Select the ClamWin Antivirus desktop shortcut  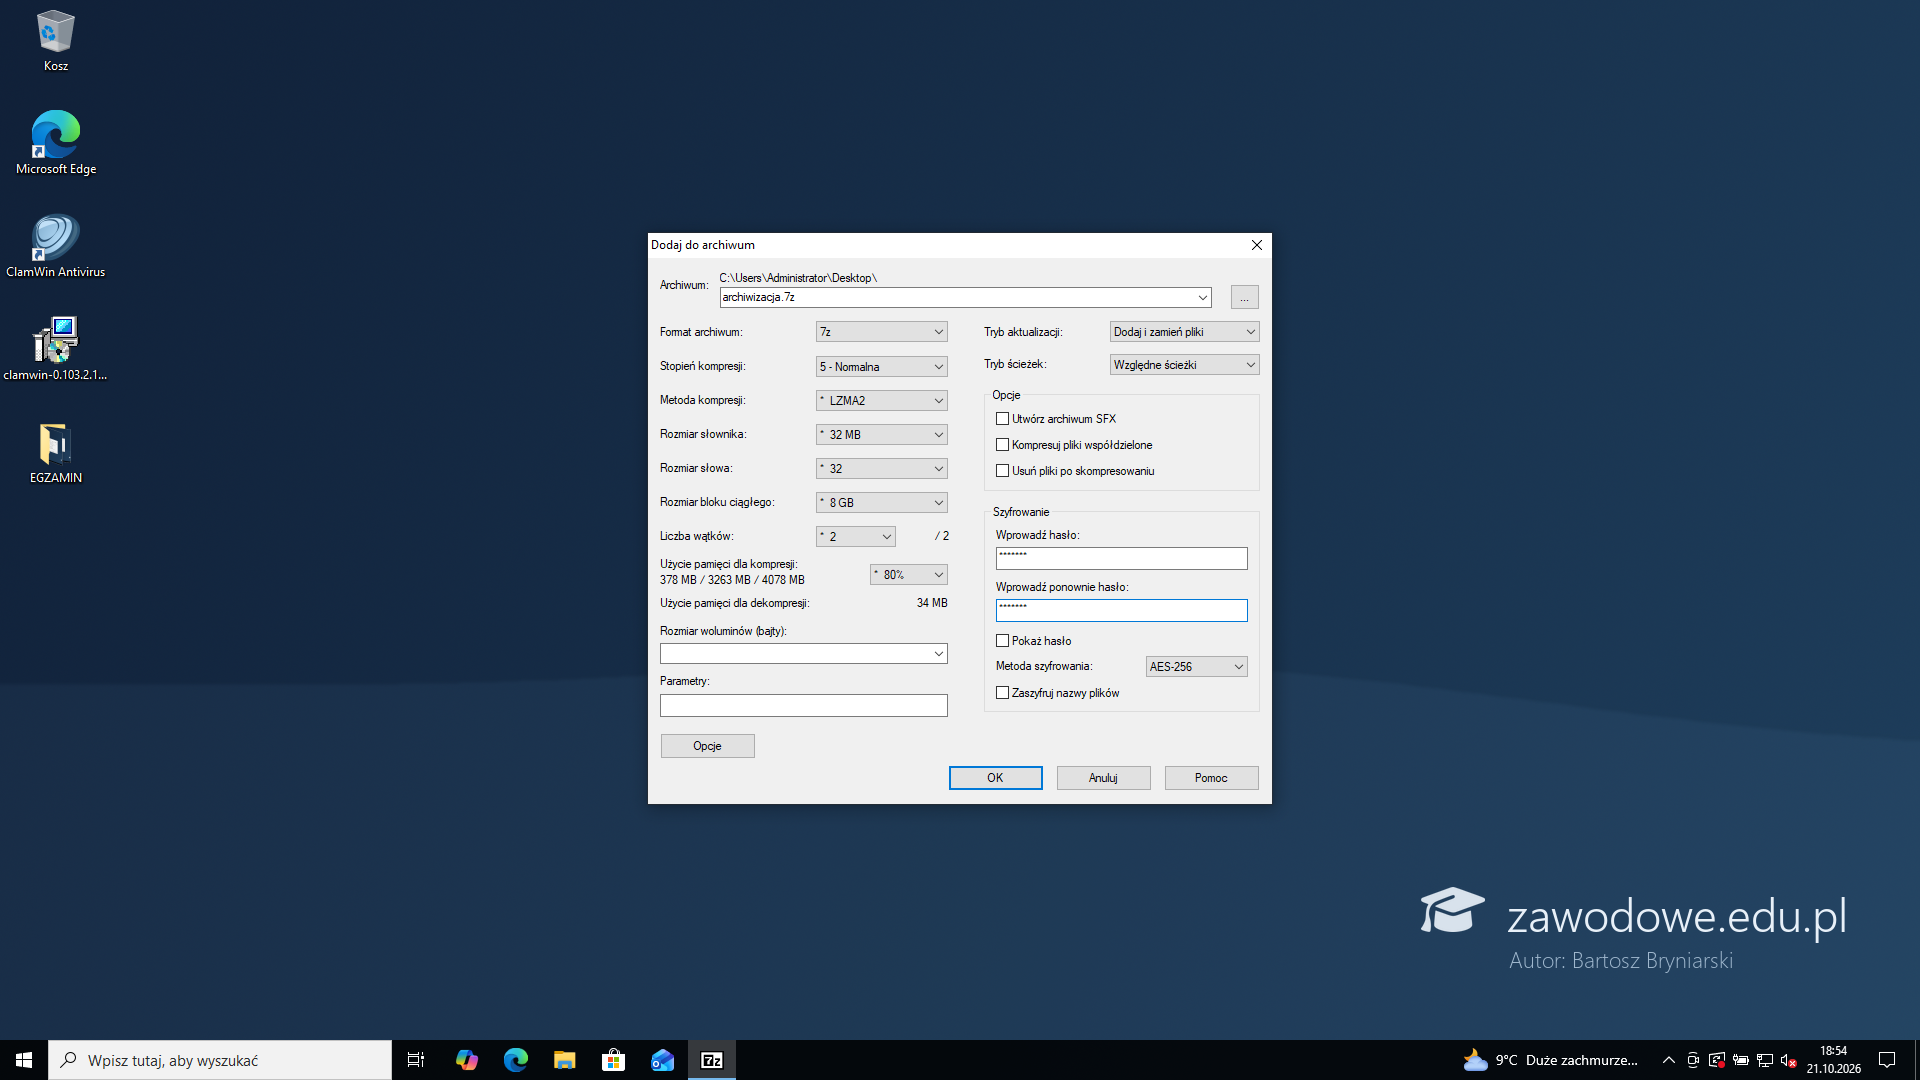(55, 246)
